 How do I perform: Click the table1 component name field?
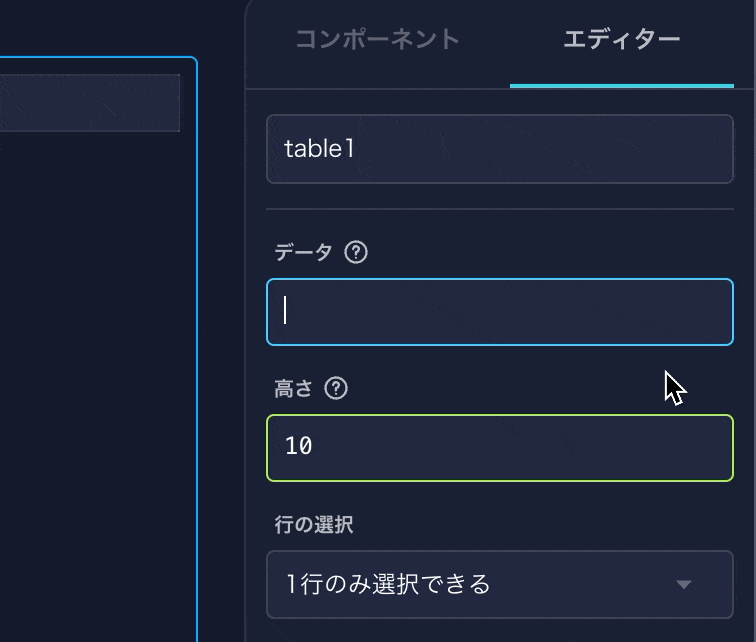coord(499,149)
